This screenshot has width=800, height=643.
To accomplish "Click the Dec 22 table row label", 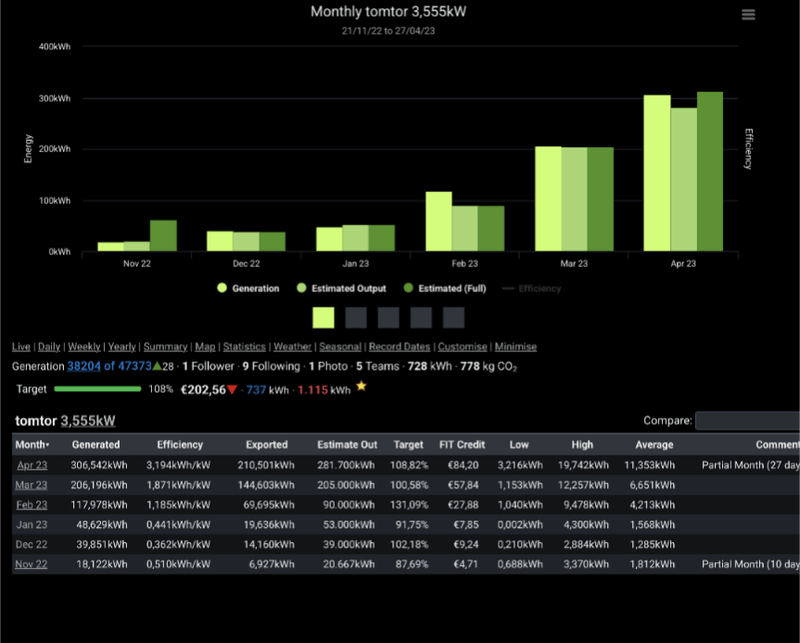I will 31,545.
